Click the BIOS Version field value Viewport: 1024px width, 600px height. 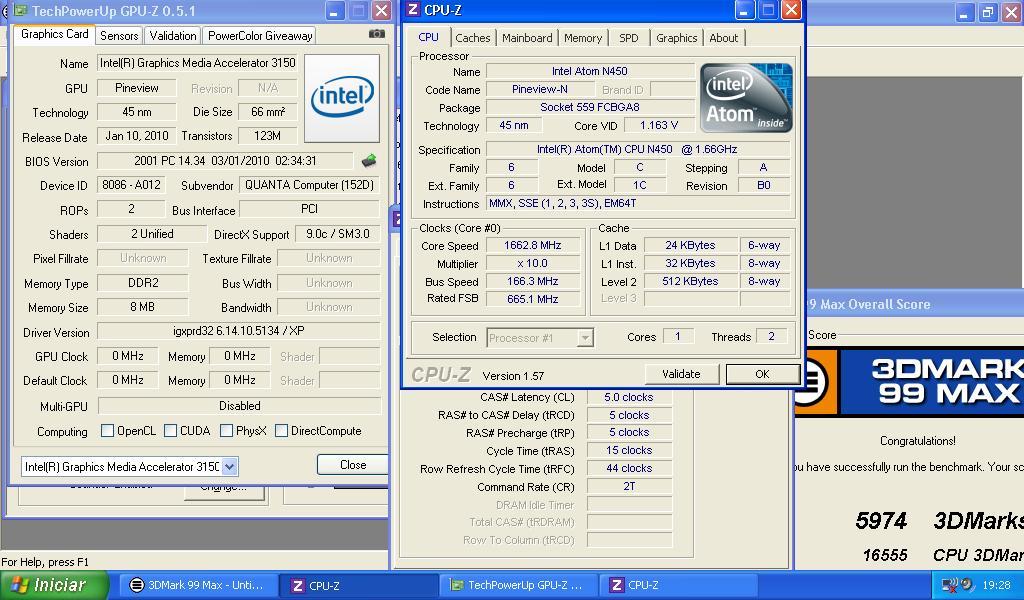point(225,161)
